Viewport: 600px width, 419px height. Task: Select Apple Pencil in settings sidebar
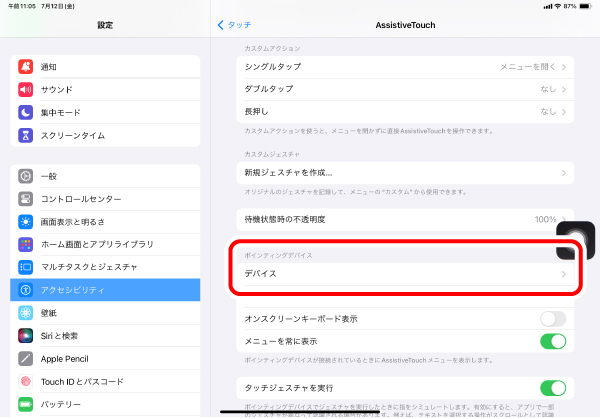click(105, 358)
